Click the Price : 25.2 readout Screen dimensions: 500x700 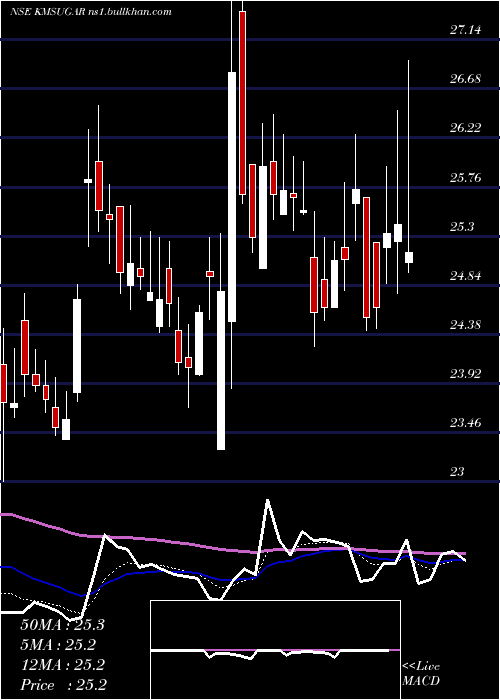[x=62, y=684]
